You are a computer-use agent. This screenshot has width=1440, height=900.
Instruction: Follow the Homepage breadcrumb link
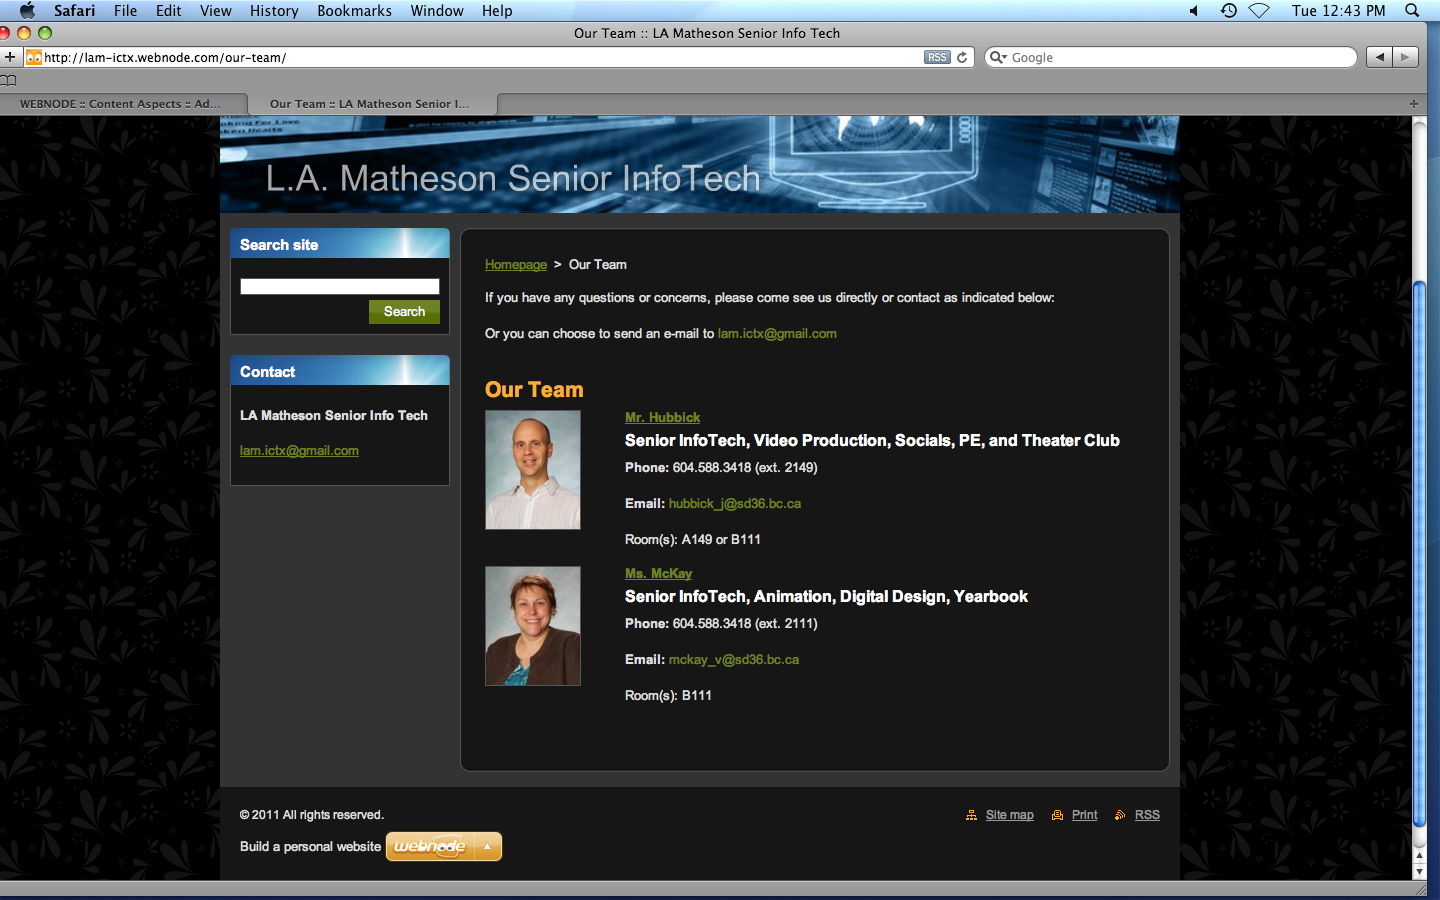[x=515, y=264]
